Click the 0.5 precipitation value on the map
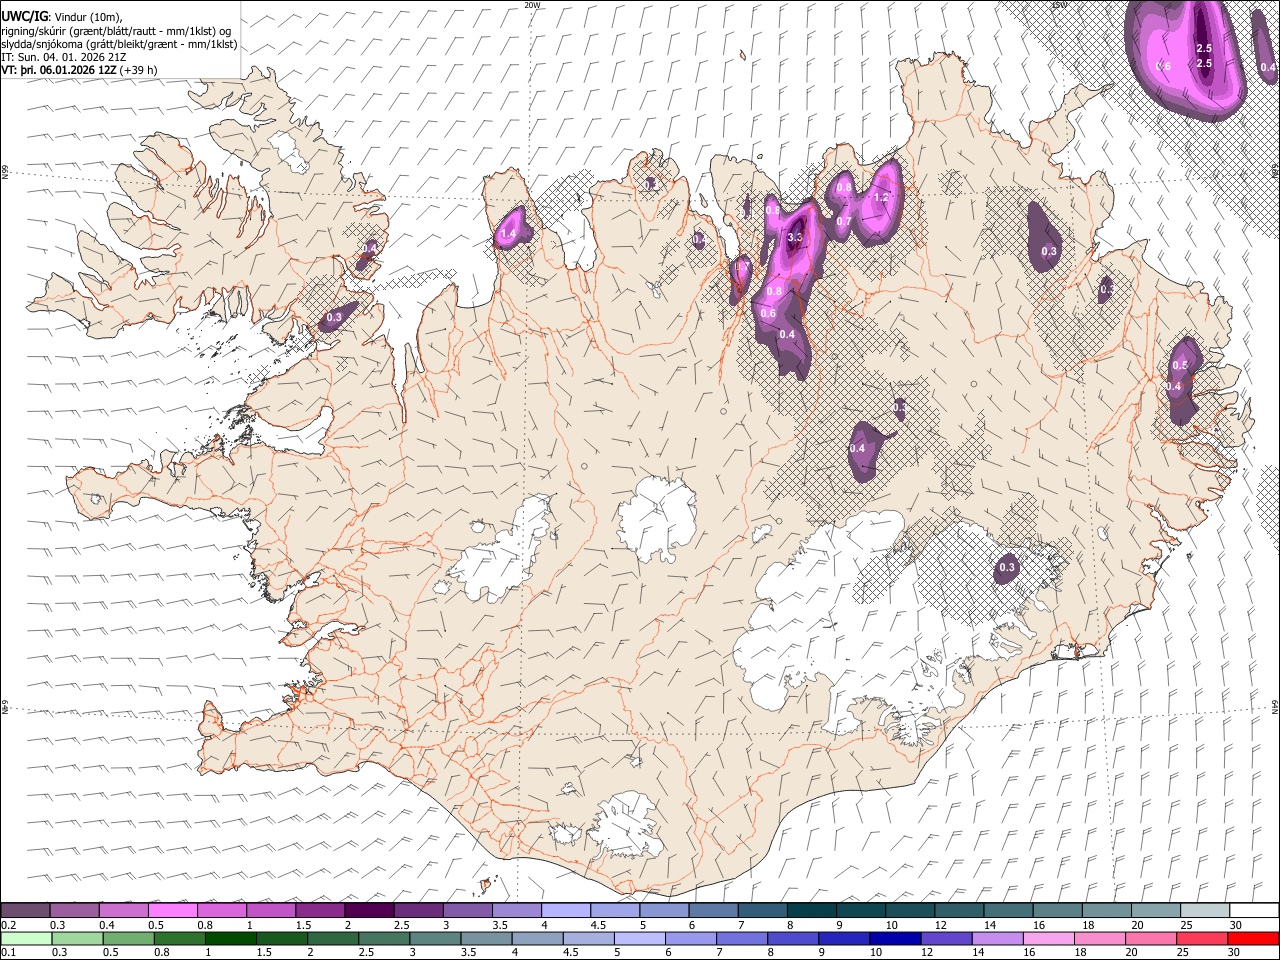Screen dimensions: 1280x960 point(1181,365)
